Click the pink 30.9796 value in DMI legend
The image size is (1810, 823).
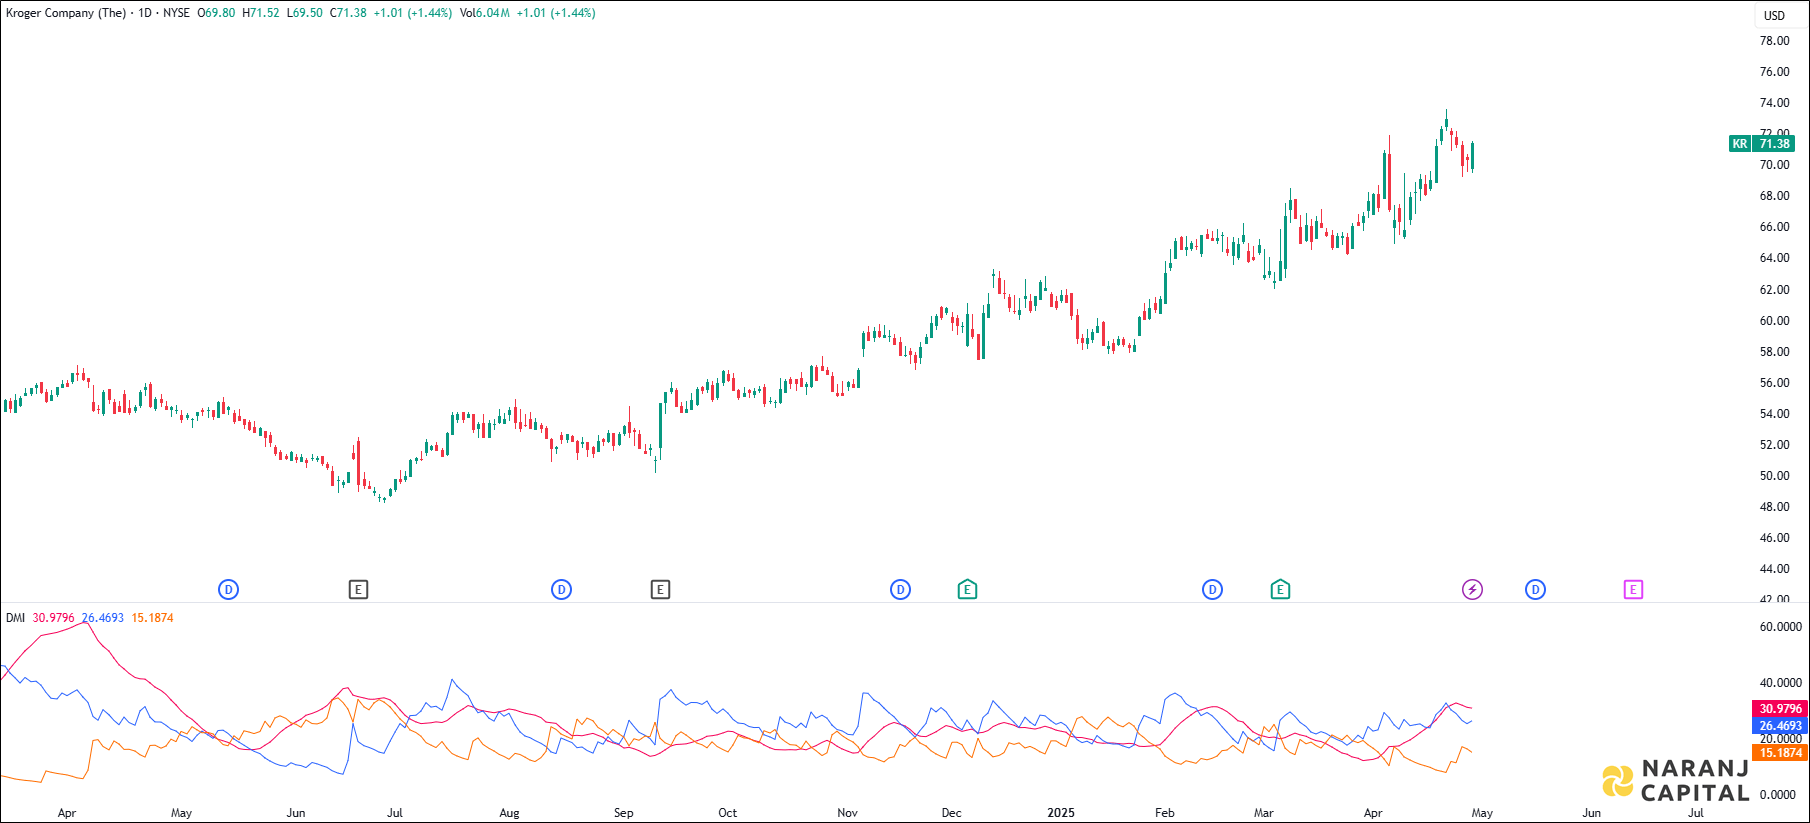pos(53,618)
